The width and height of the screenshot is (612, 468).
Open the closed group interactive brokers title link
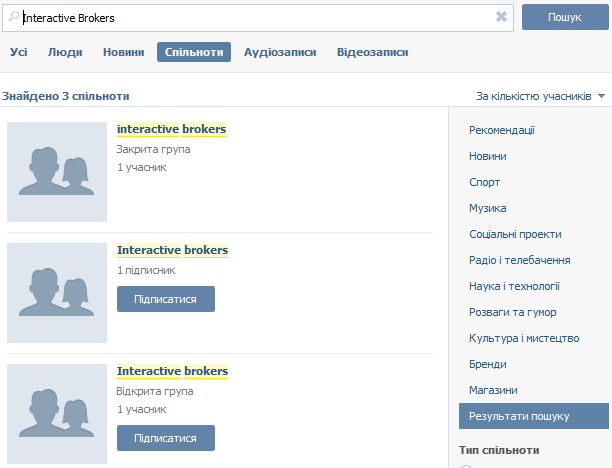click(171, 129)
